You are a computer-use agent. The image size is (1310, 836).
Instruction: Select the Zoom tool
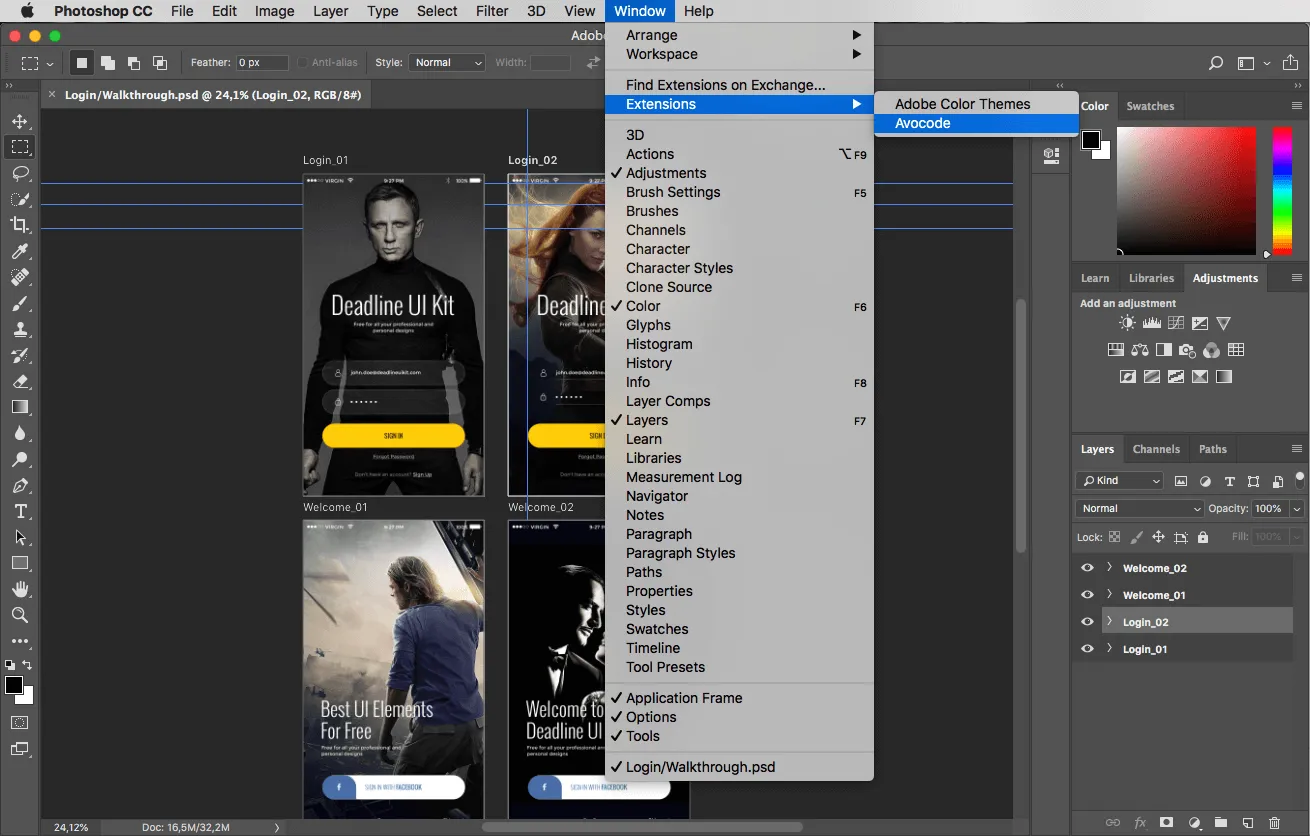click(x=20, y=615)
